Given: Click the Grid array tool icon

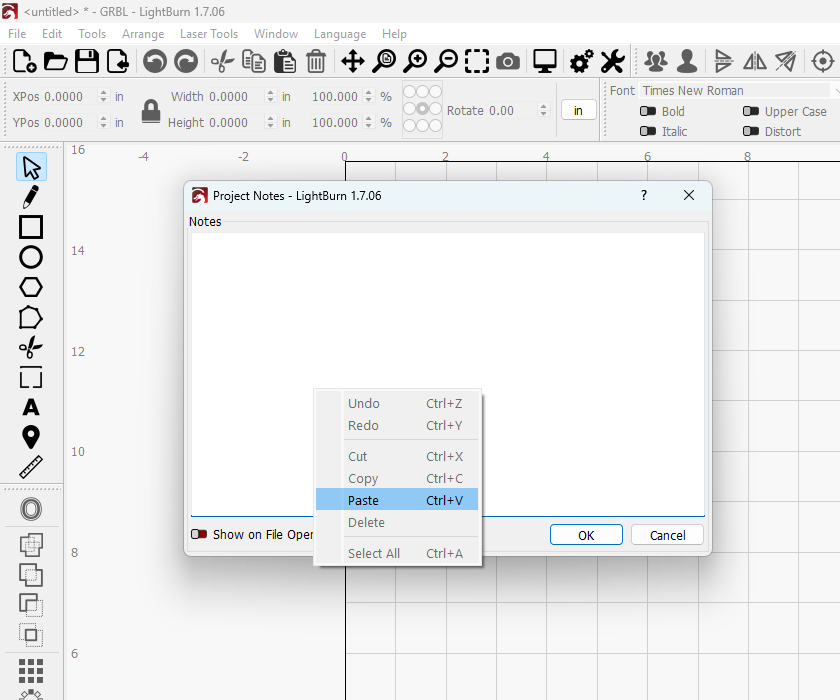Looking at the screenshot, I should point(31,671).
